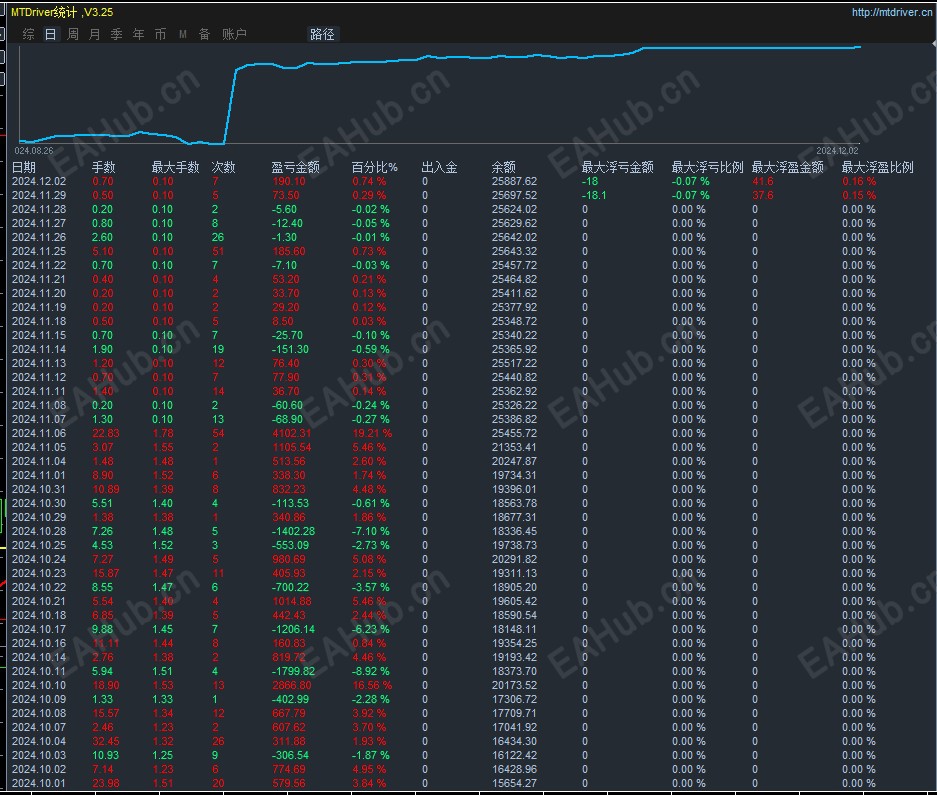Click the 最大浮盈金额 column header
The height and width of the screenshot is (795, 937).
(x=788, y=167)
